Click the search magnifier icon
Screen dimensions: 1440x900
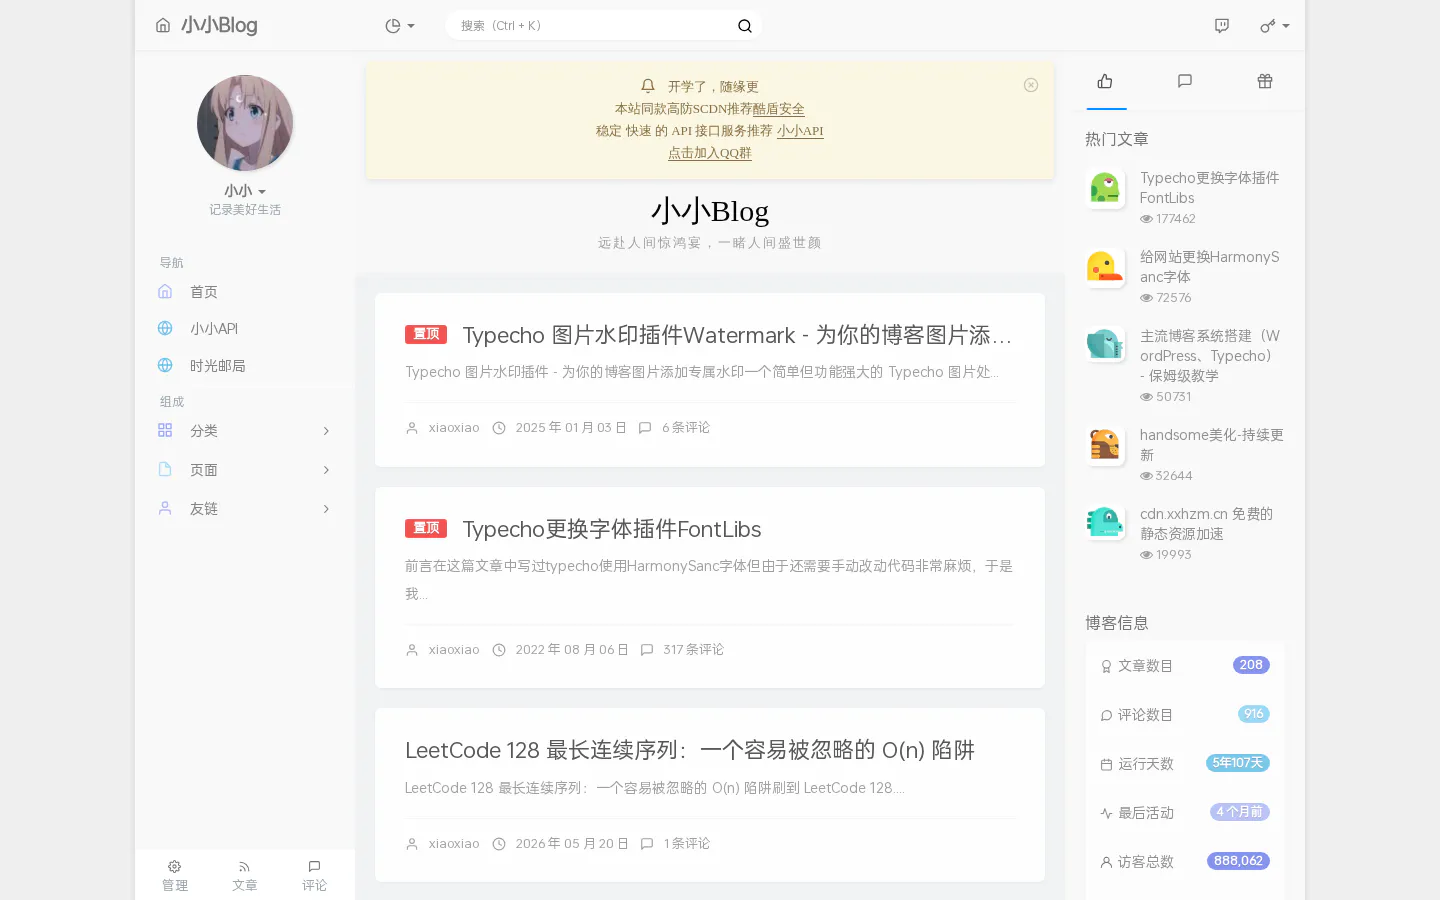745,26
